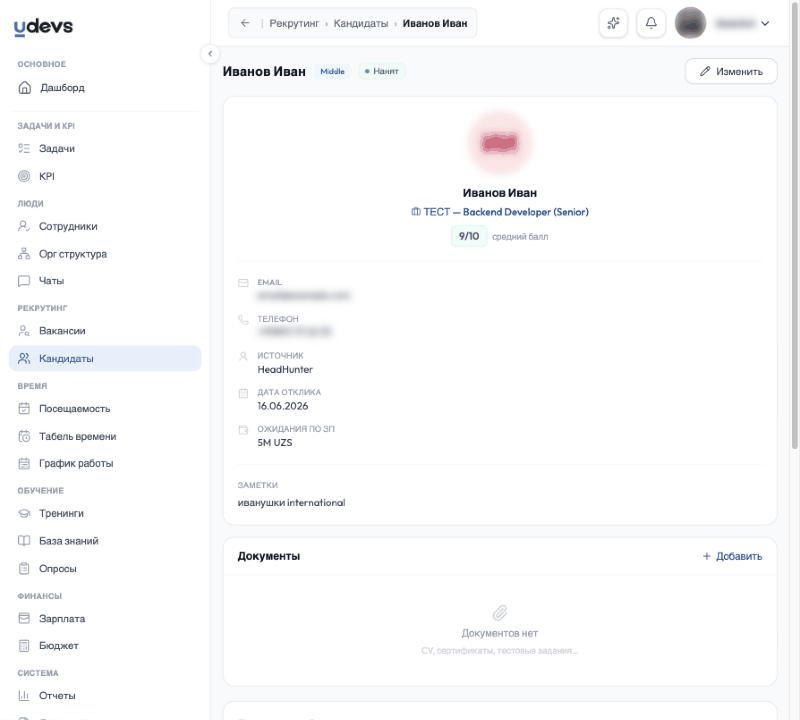The width and height of the screenshot is (800, 720).
Task: Open Зарплата page
Action: (105, 618)
